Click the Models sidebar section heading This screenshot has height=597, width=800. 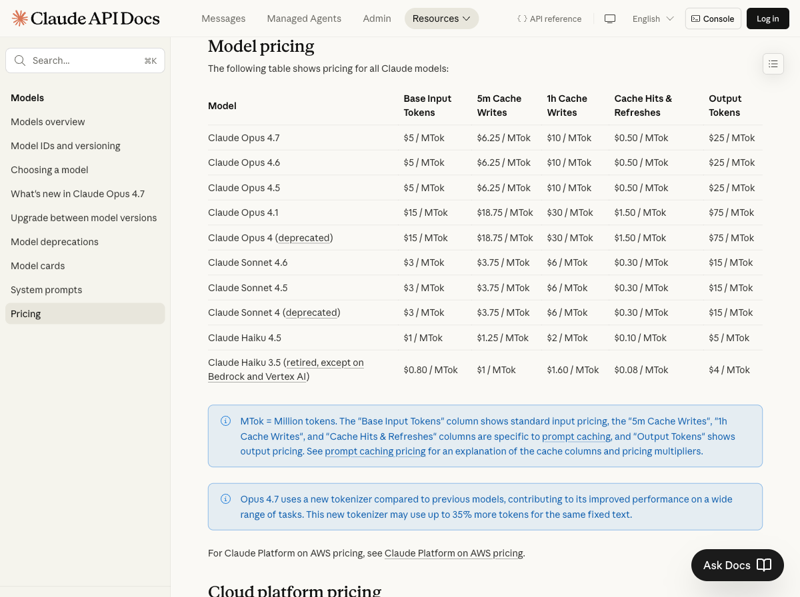pyautogui.click(x=28, y=98)
